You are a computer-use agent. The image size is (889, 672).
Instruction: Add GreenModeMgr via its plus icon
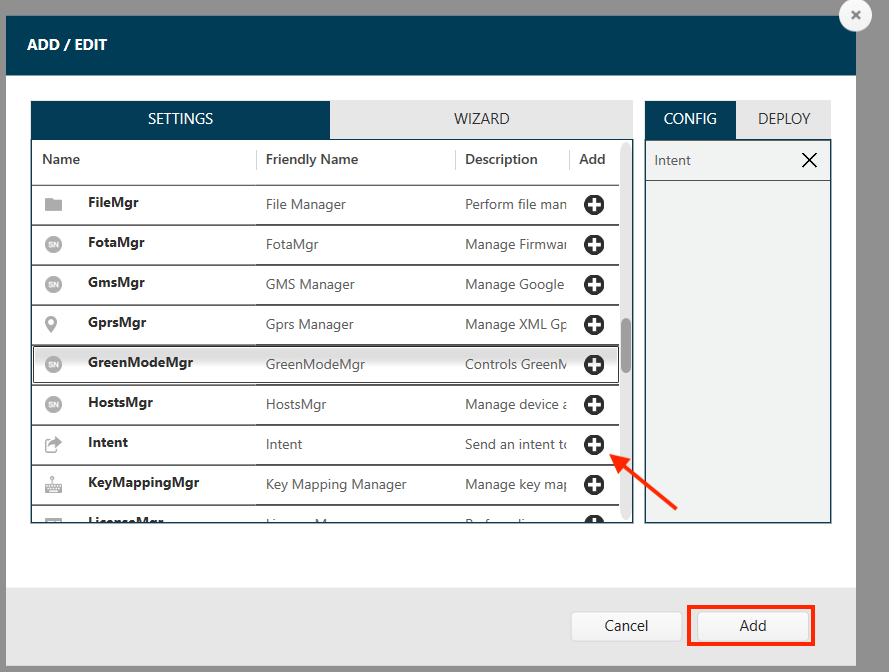[x=594, y=365]
